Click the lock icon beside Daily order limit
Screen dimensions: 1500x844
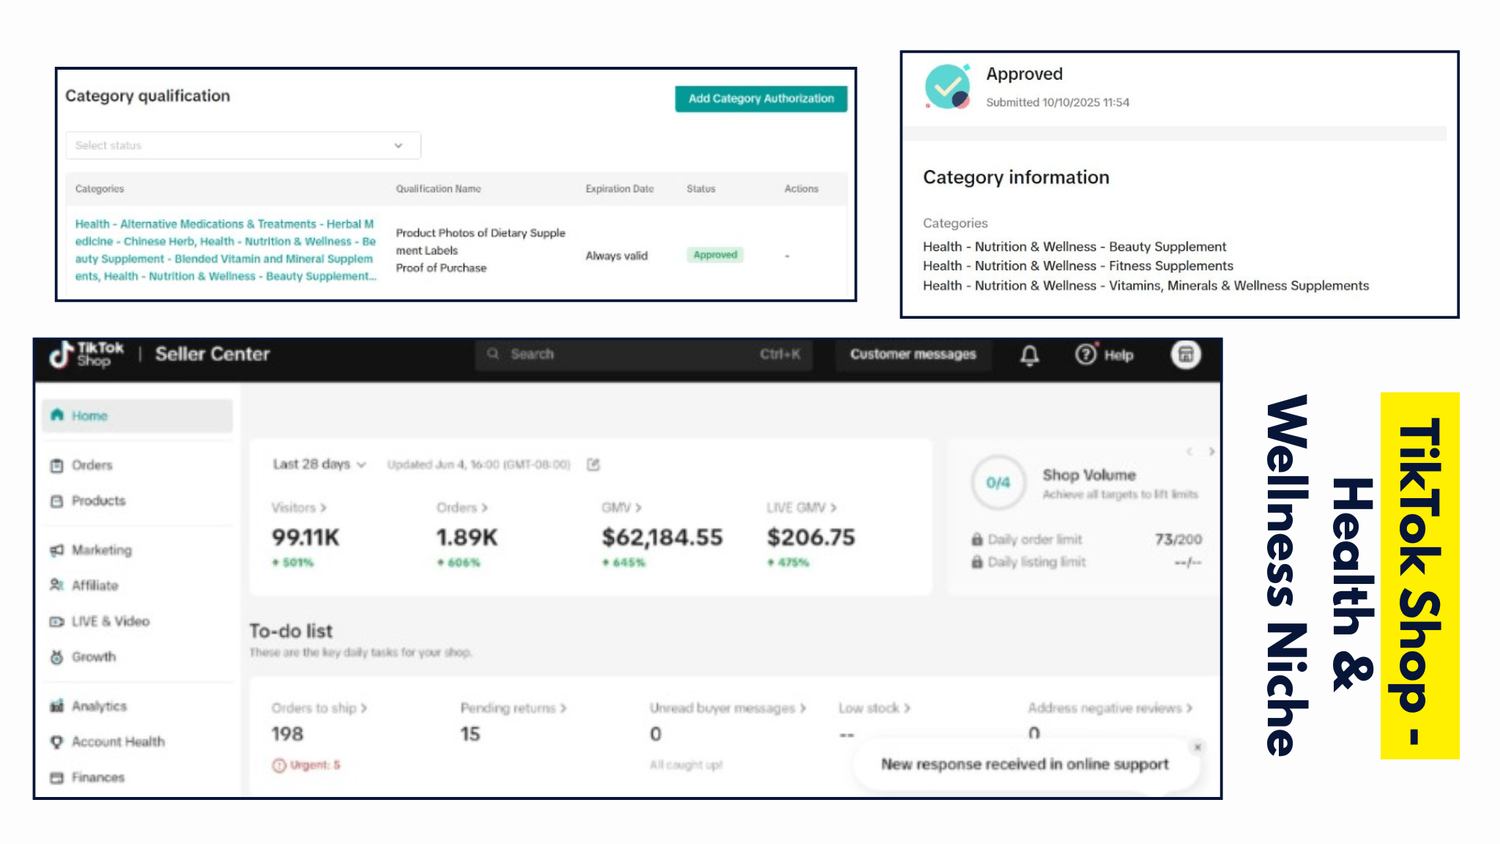point(977,539)
